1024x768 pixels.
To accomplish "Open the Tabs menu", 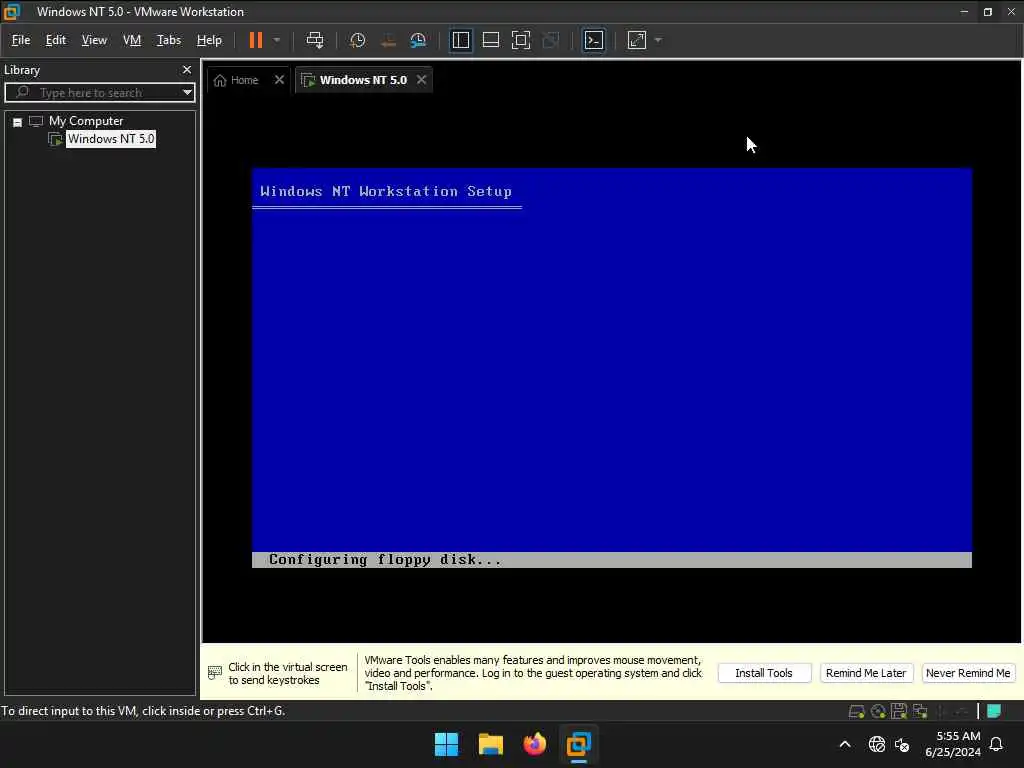I will 168,40.
